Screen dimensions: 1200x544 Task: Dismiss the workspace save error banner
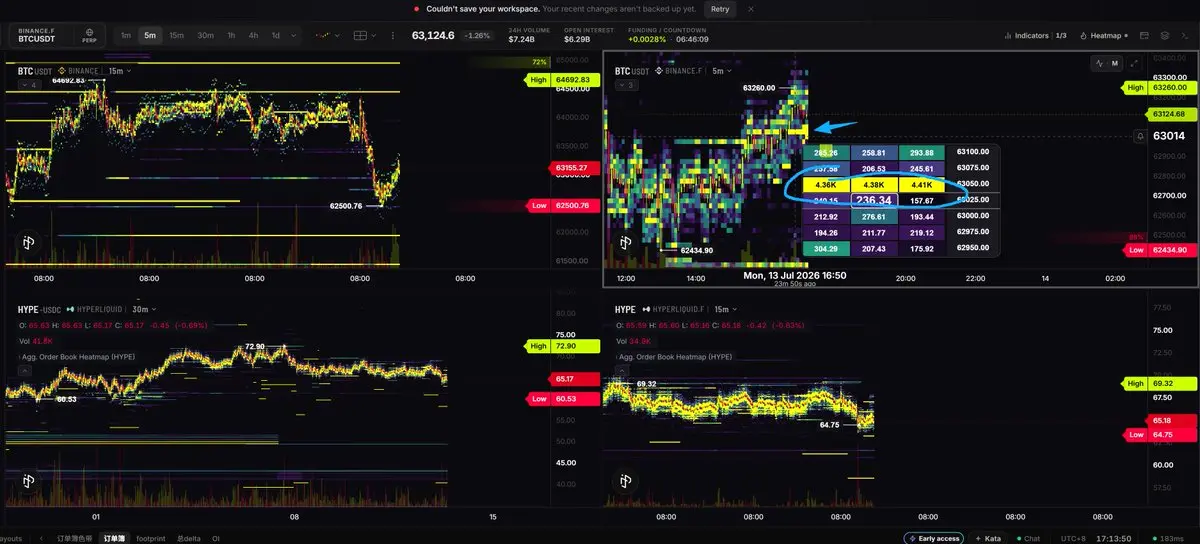pos(751,8)
